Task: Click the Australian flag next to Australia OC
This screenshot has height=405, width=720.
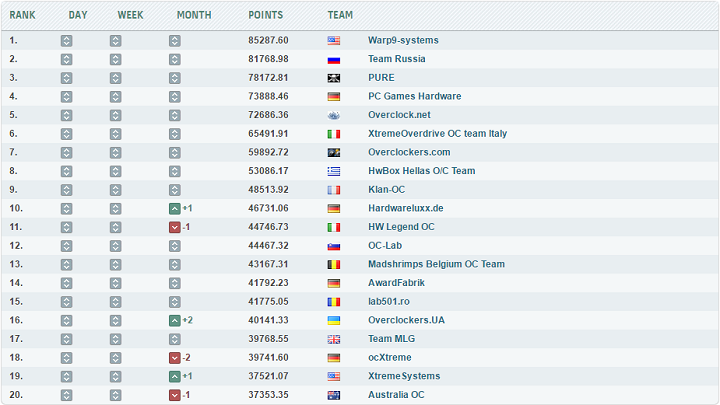Action: (x=333, y=395)
